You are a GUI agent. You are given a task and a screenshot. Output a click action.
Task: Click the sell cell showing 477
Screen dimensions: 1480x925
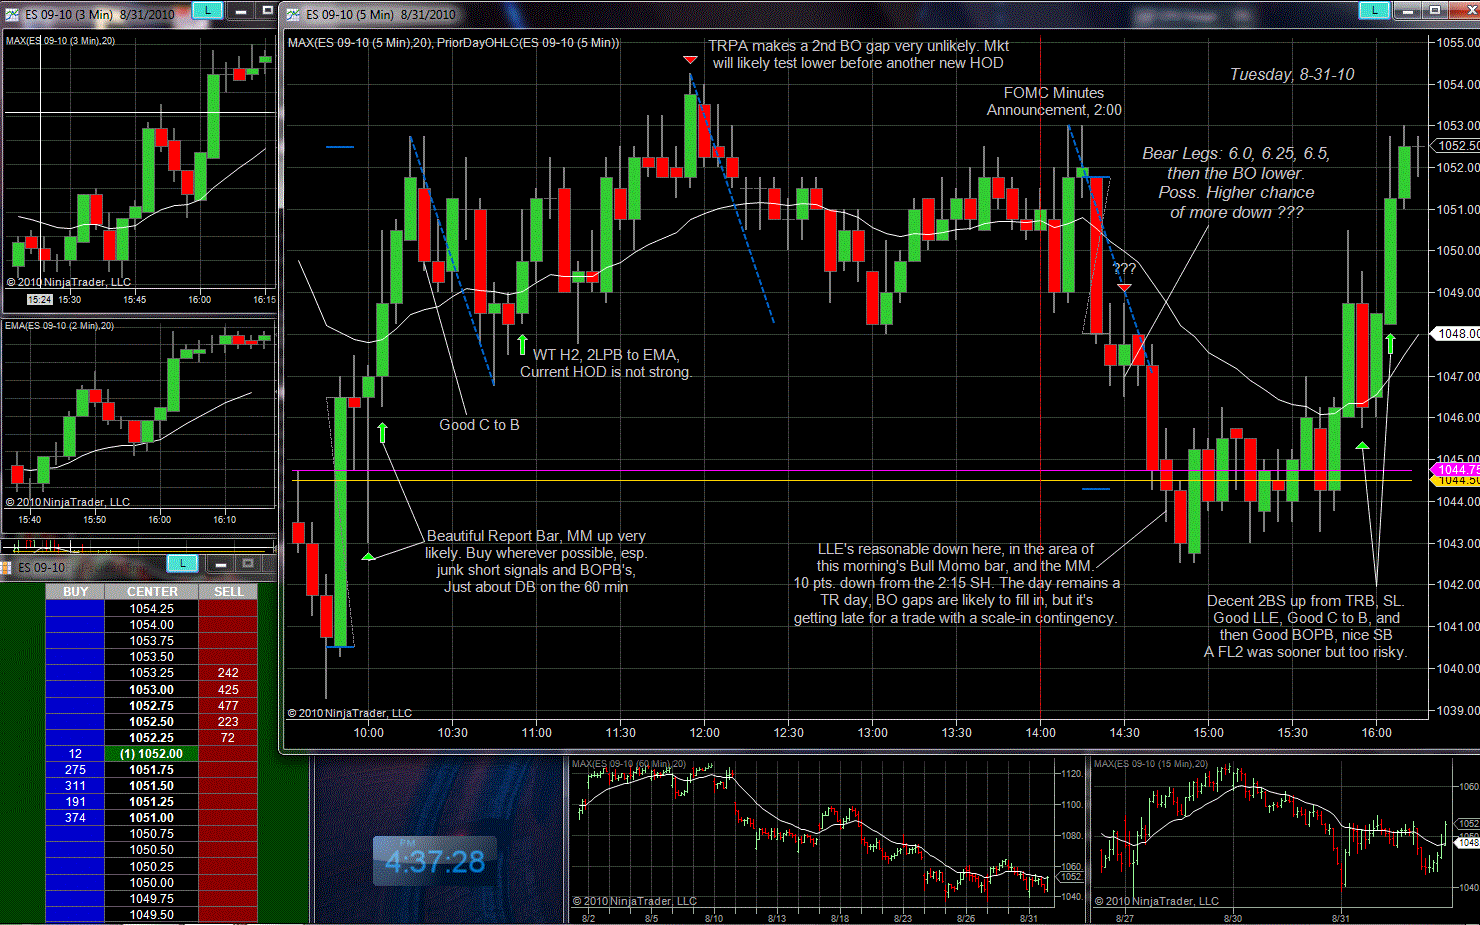(x=228, y=705)
